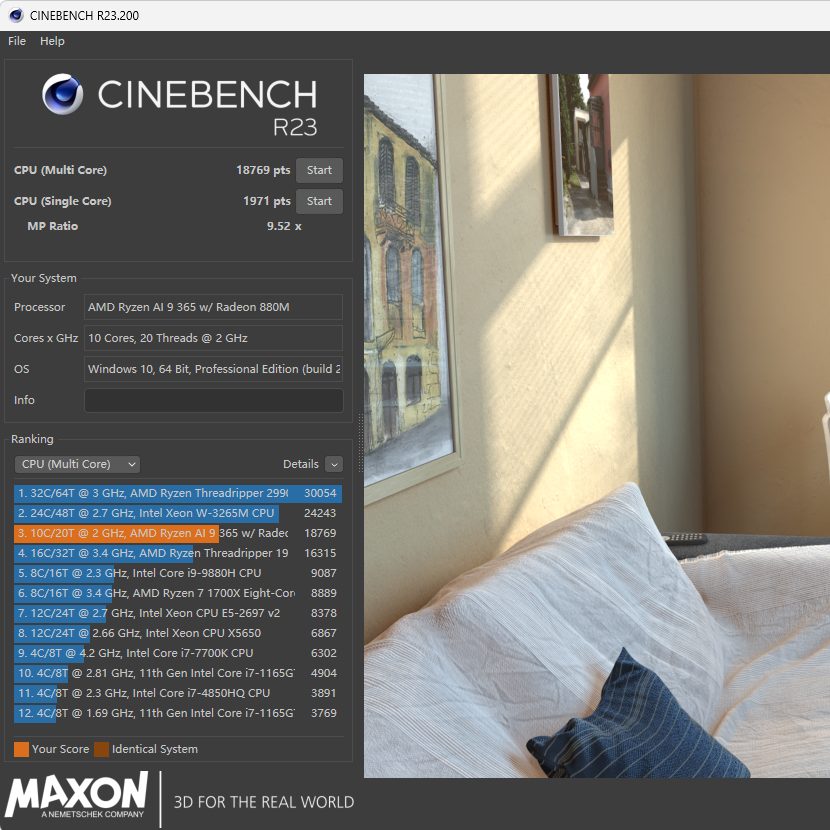The height and width of the screenshot is (830, 830).
Task: Start the CPU Single Core test
Action: pyautogui.click(x=319, y=201)
